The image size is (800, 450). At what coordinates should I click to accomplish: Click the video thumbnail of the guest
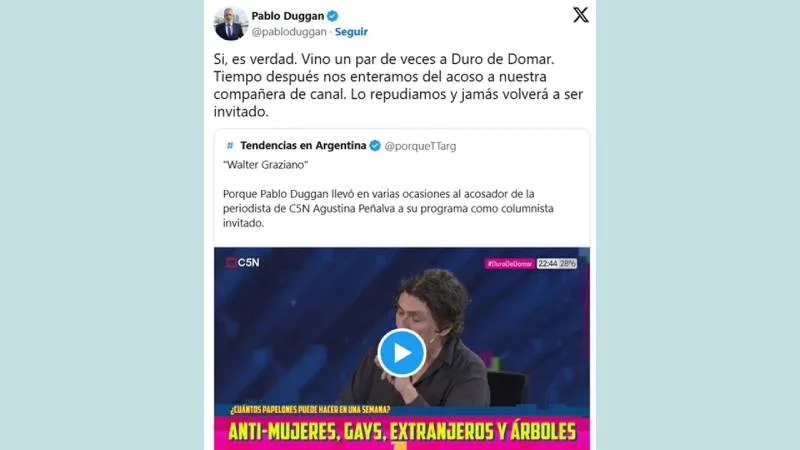[x=402, y=348]
